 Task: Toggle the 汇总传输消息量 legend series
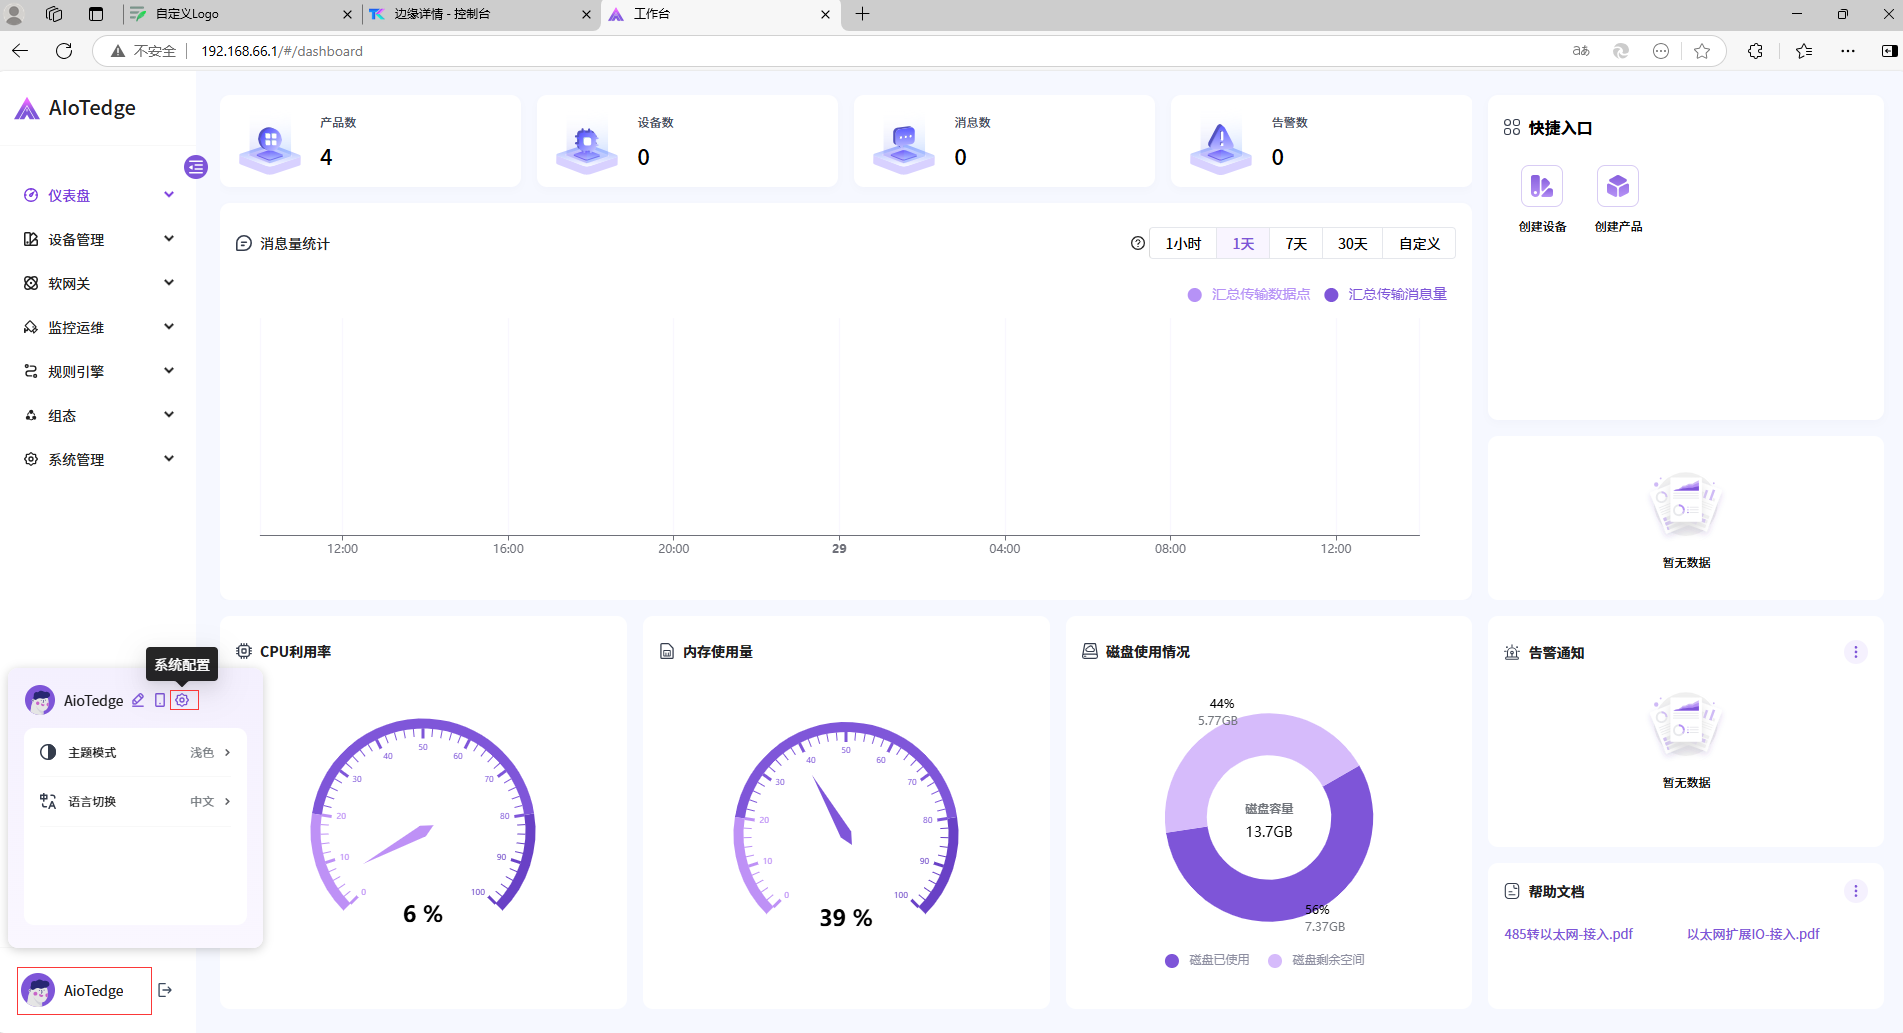pos(1387,294)
